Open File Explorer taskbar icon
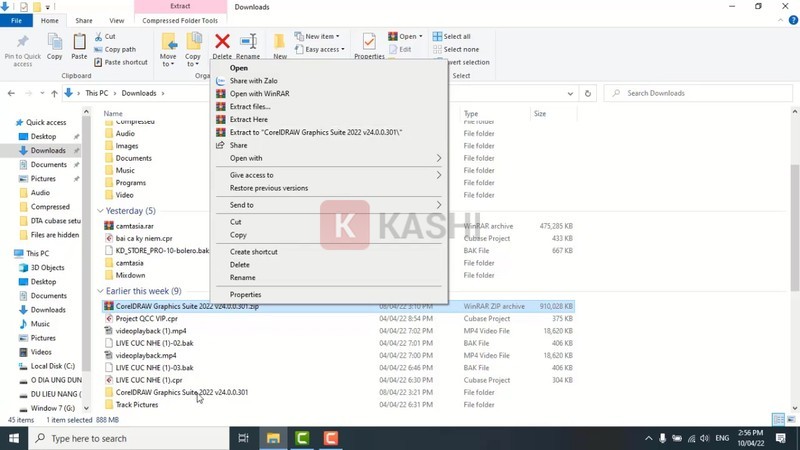This screenshot has width=800, height=450. [x=273, y=438]
